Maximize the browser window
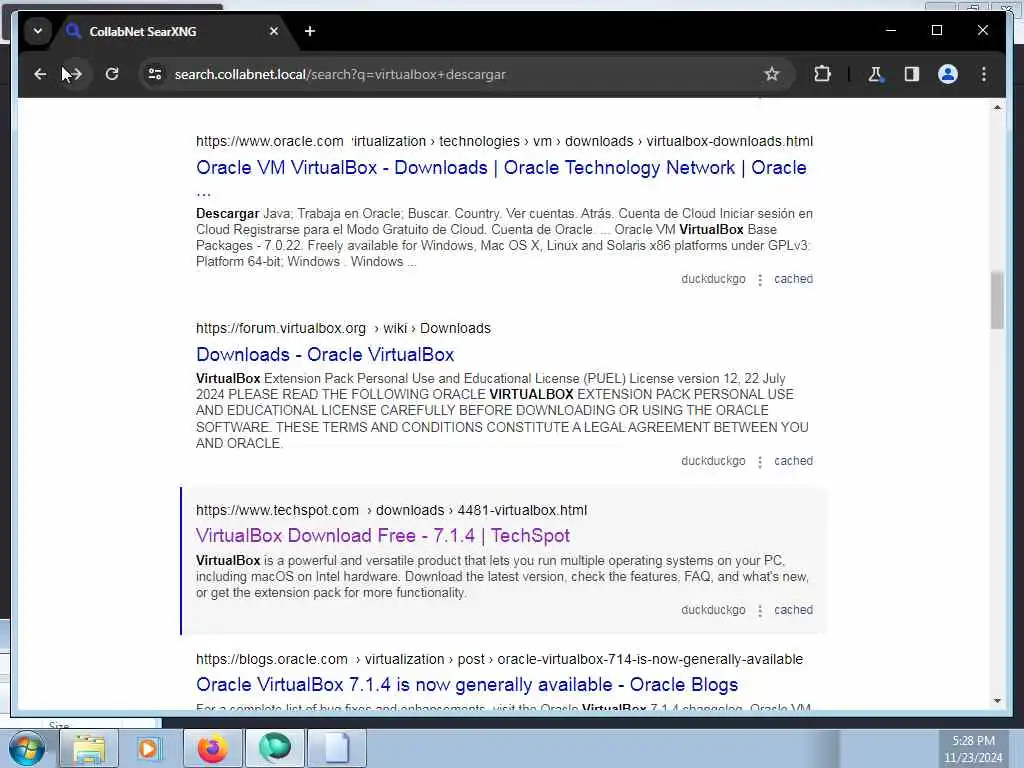Image resolution: width=1024 pixels, height=768 pixels. coord(936,31)
